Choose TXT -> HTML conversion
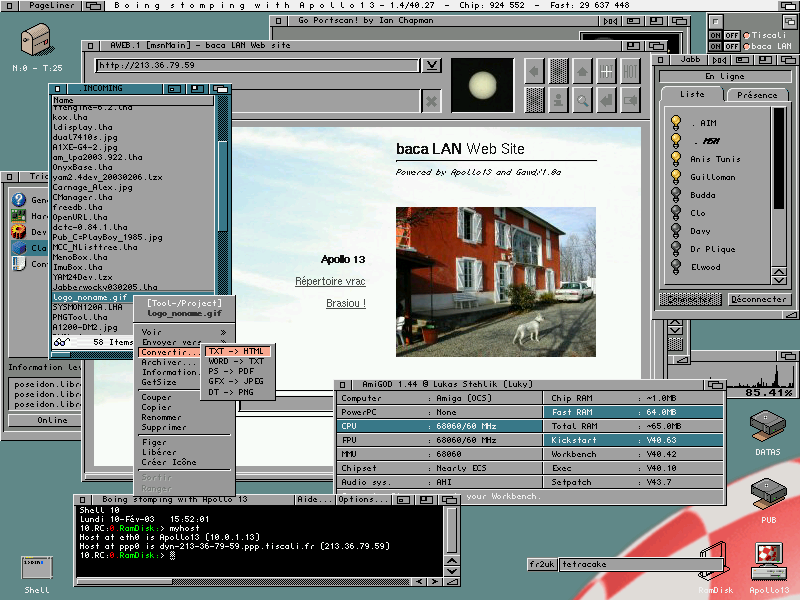This screenshot has width=800, height=600. pyautogui.click(x=237, y=352)
